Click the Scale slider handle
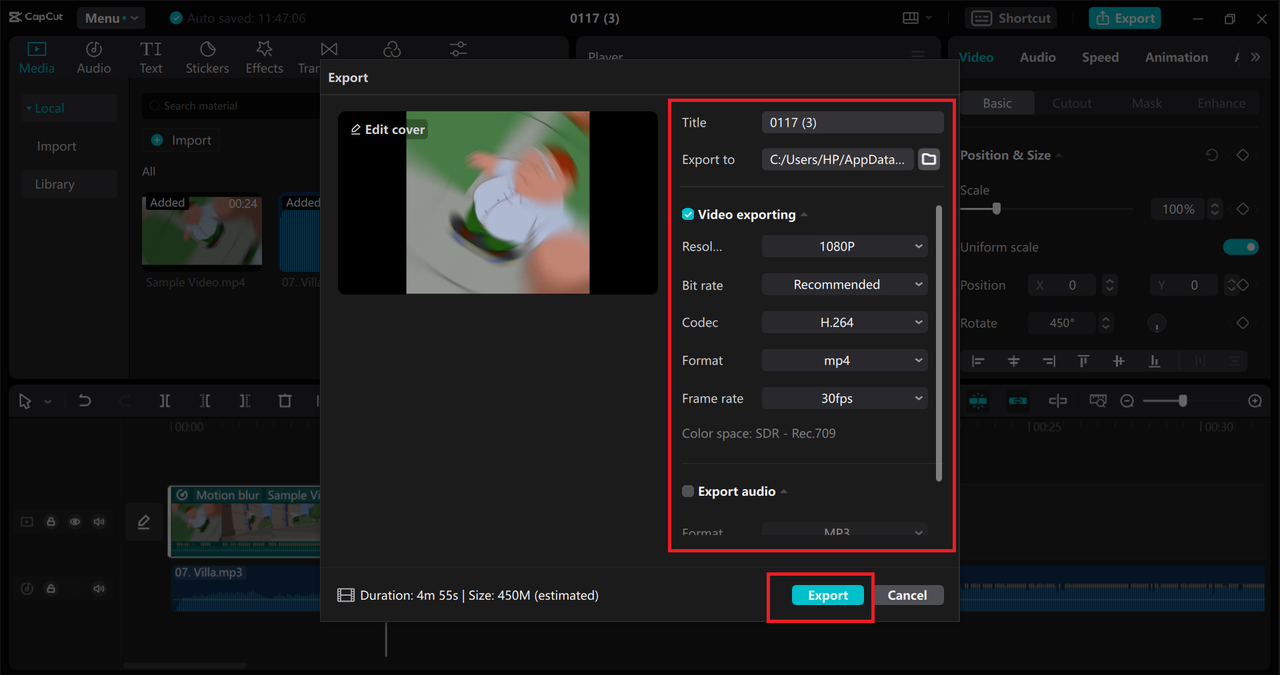This screenshot has height=675, width=1280. click(996, 209)
